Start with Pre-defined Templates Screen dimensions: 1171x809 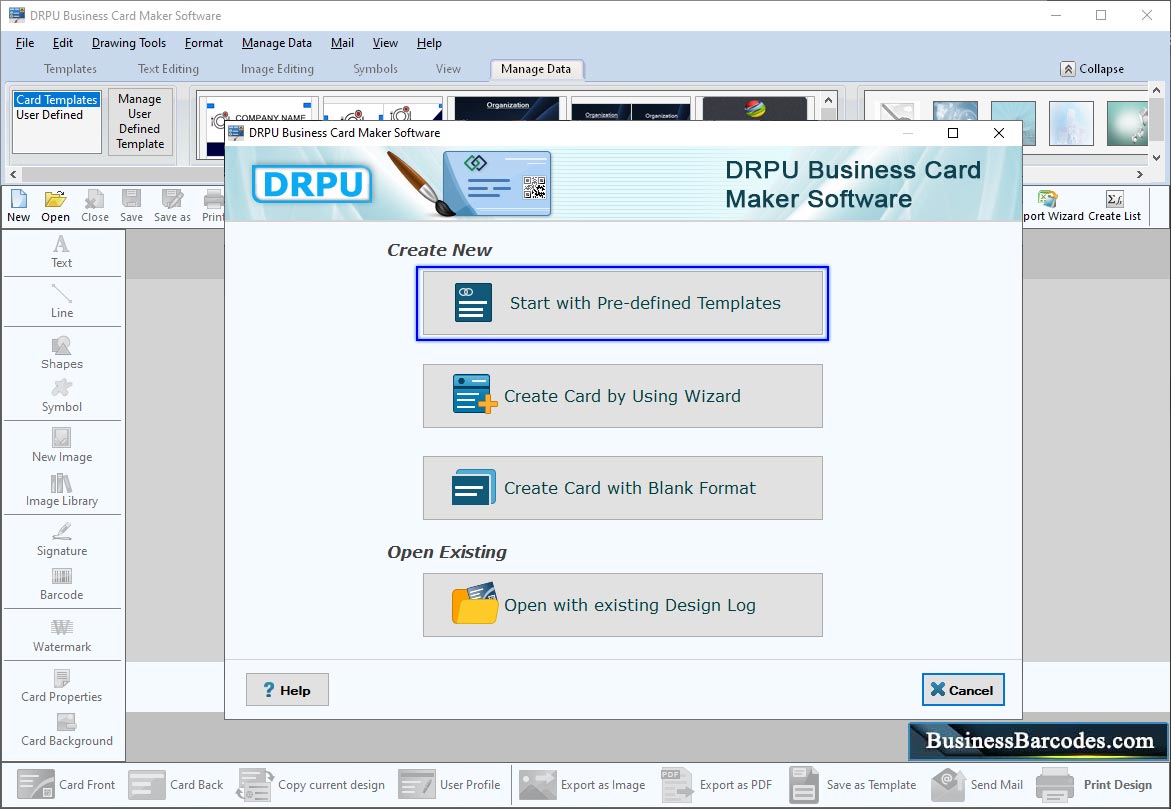(x=622, y=303)
